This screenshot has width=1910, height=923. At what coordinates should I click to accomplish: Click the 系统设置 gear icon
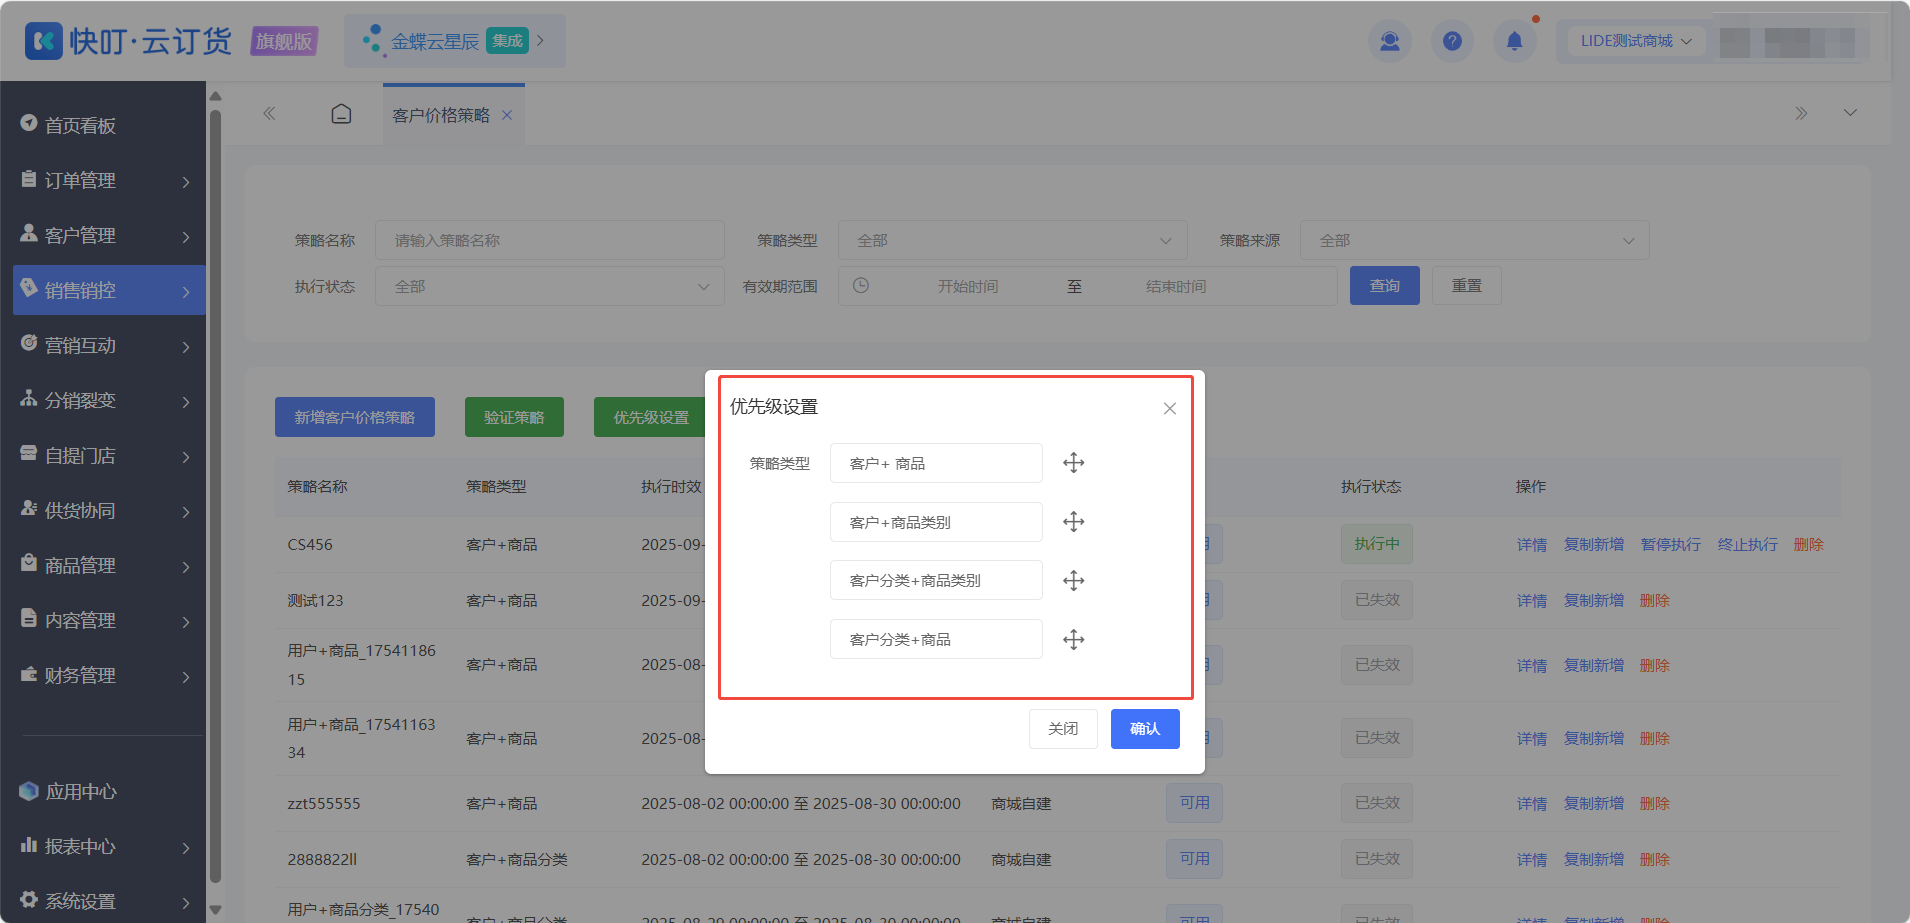click(29, 900)
